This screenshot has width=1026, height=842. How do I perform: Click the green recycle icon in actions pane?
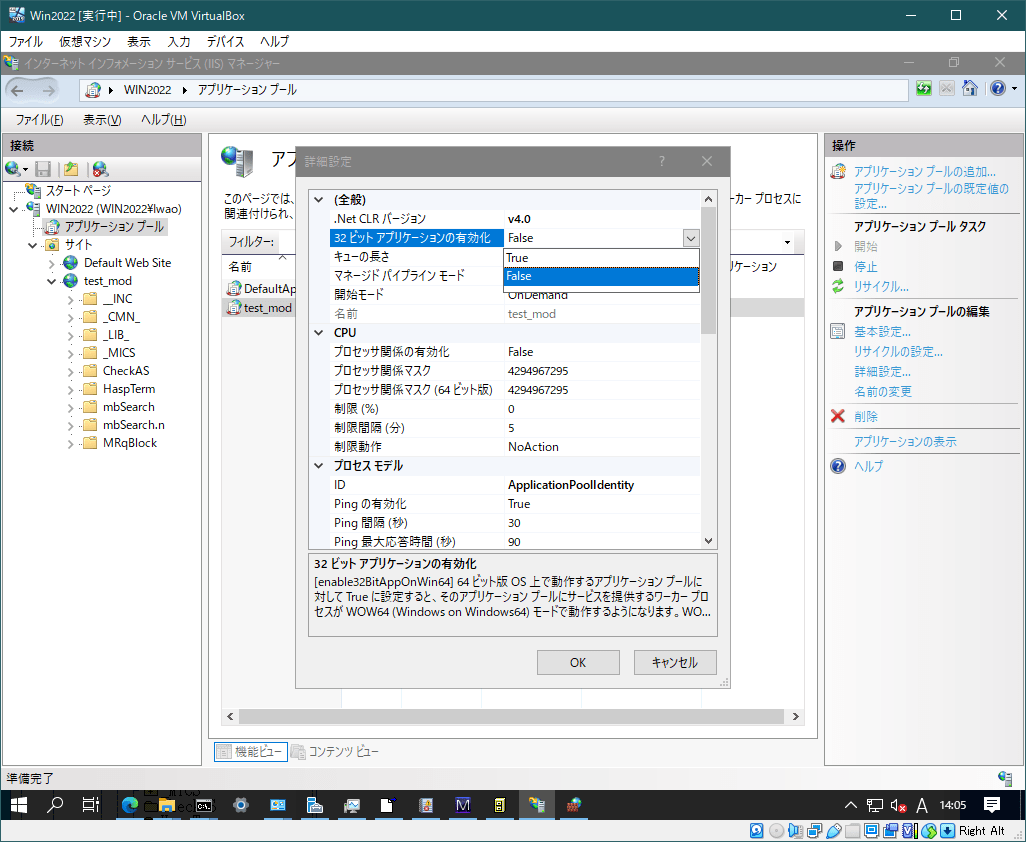tap(838, 286)
